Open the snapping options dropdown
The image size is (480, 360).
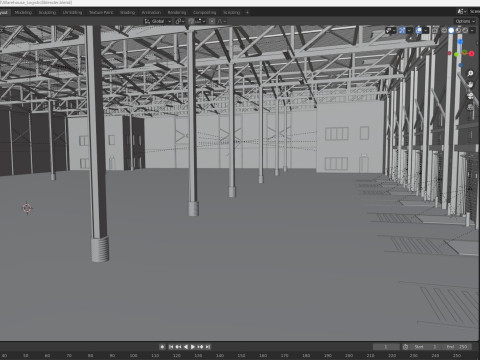click(x=199, y=21)
